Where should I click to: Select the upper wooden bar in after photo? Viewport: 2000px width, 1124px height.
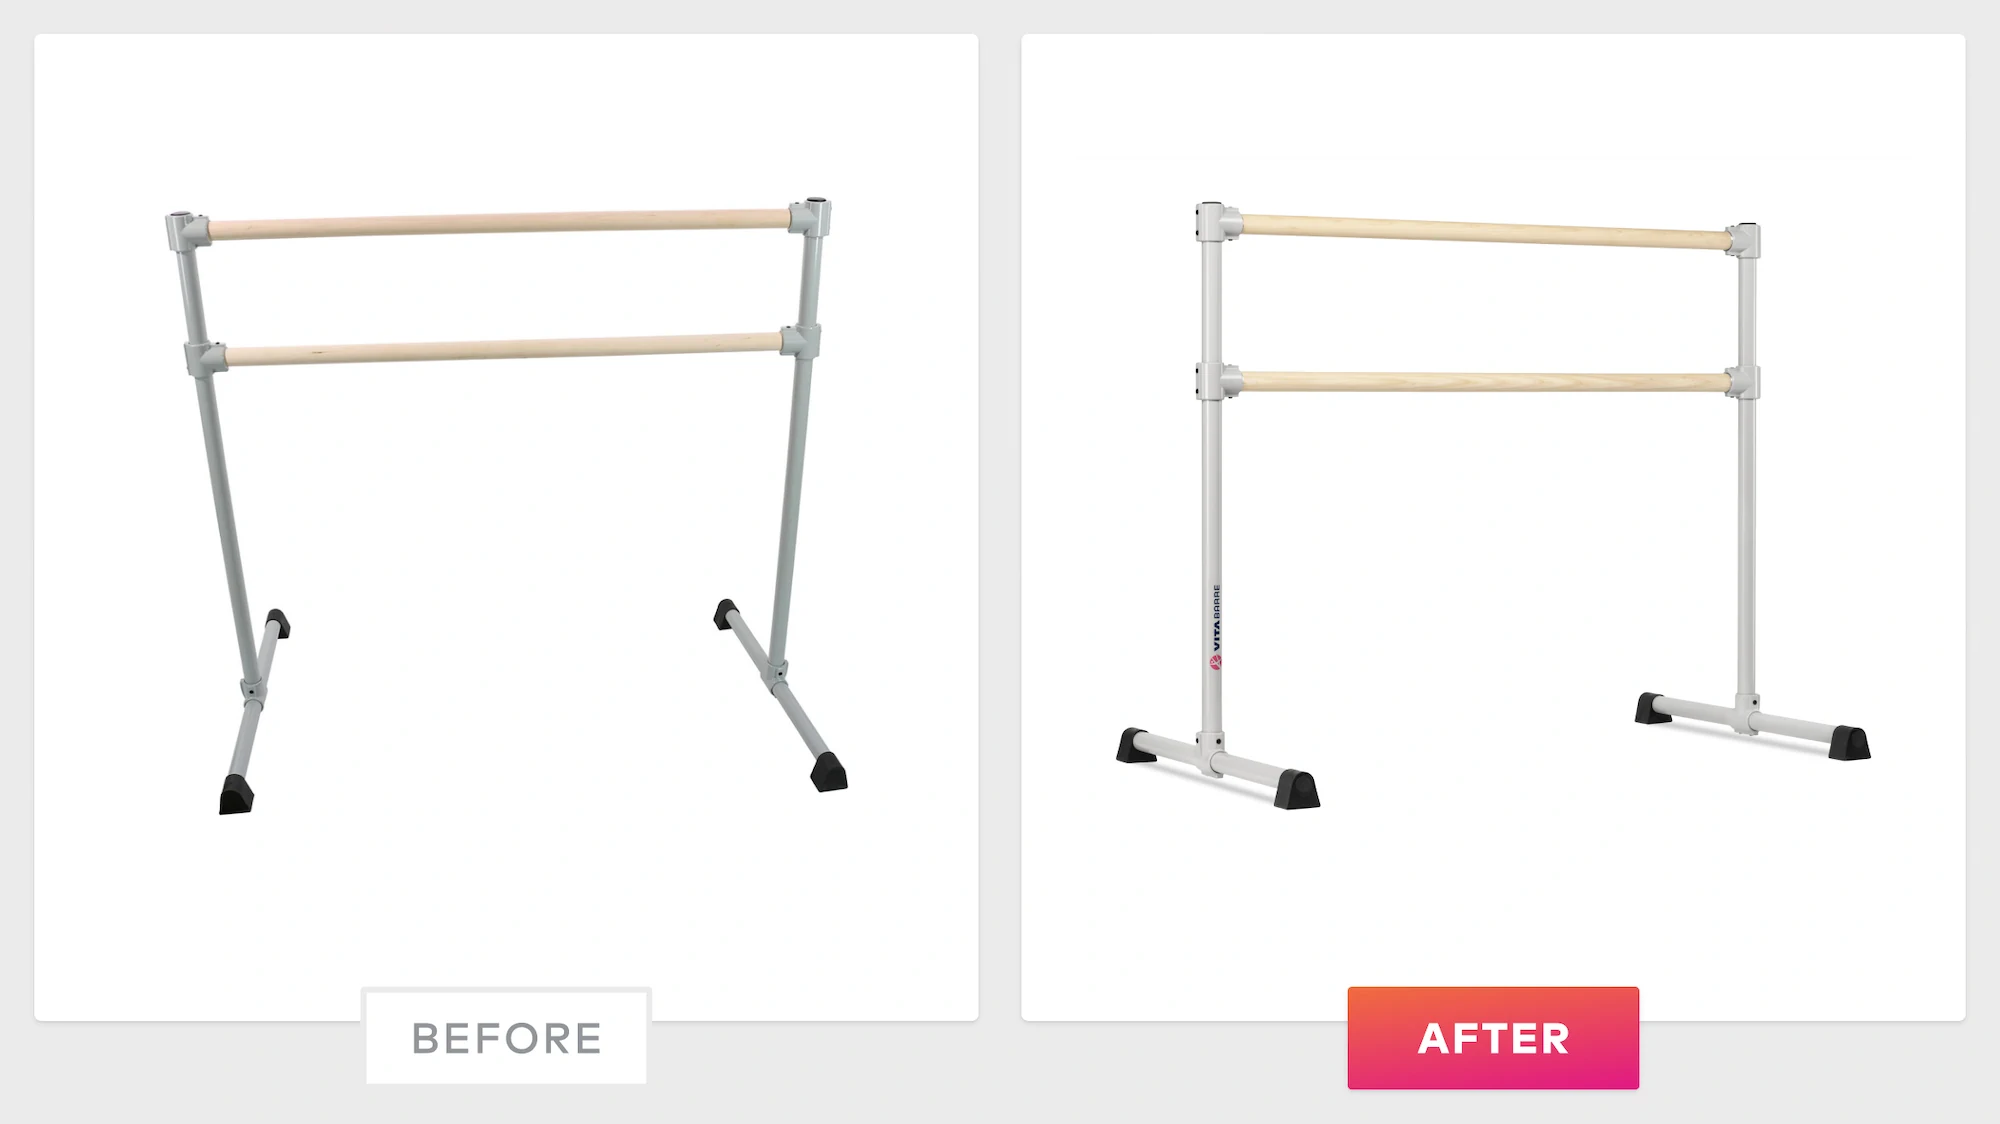tap(1486, 231)
